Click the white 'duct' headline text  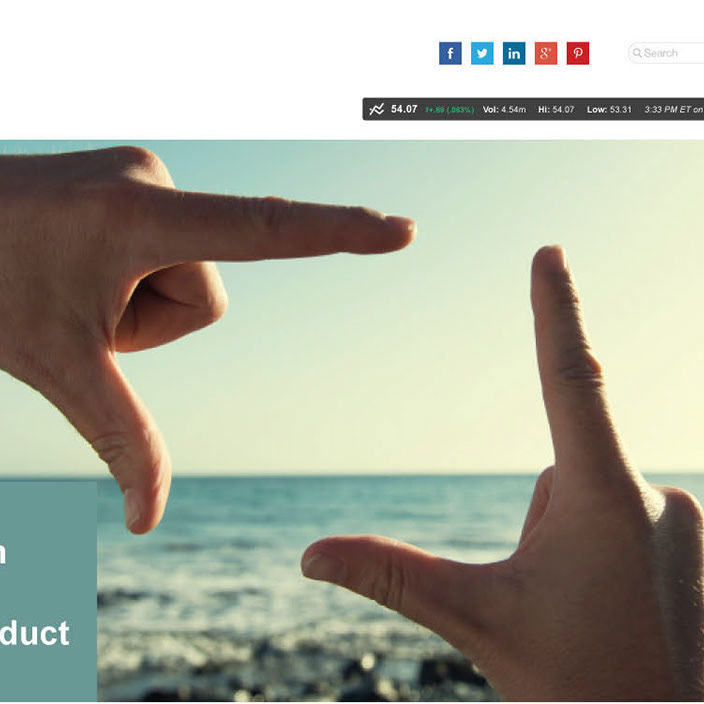[x=35, y=633]
